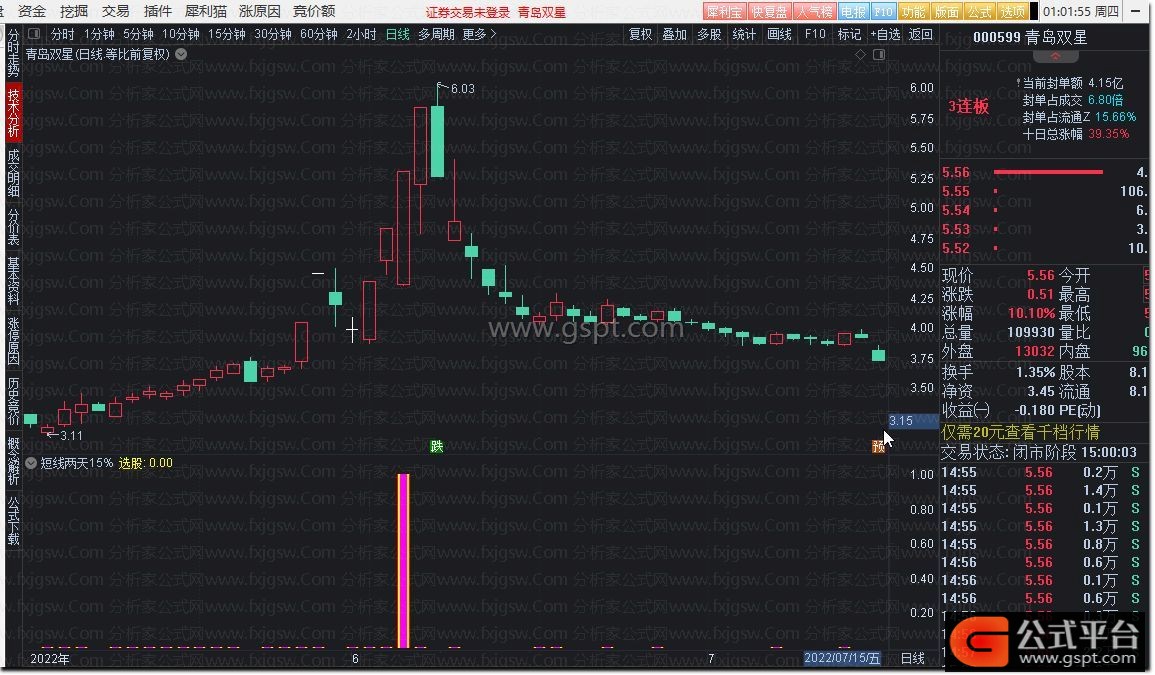Select the 日线 period tab

pos(398,34)
